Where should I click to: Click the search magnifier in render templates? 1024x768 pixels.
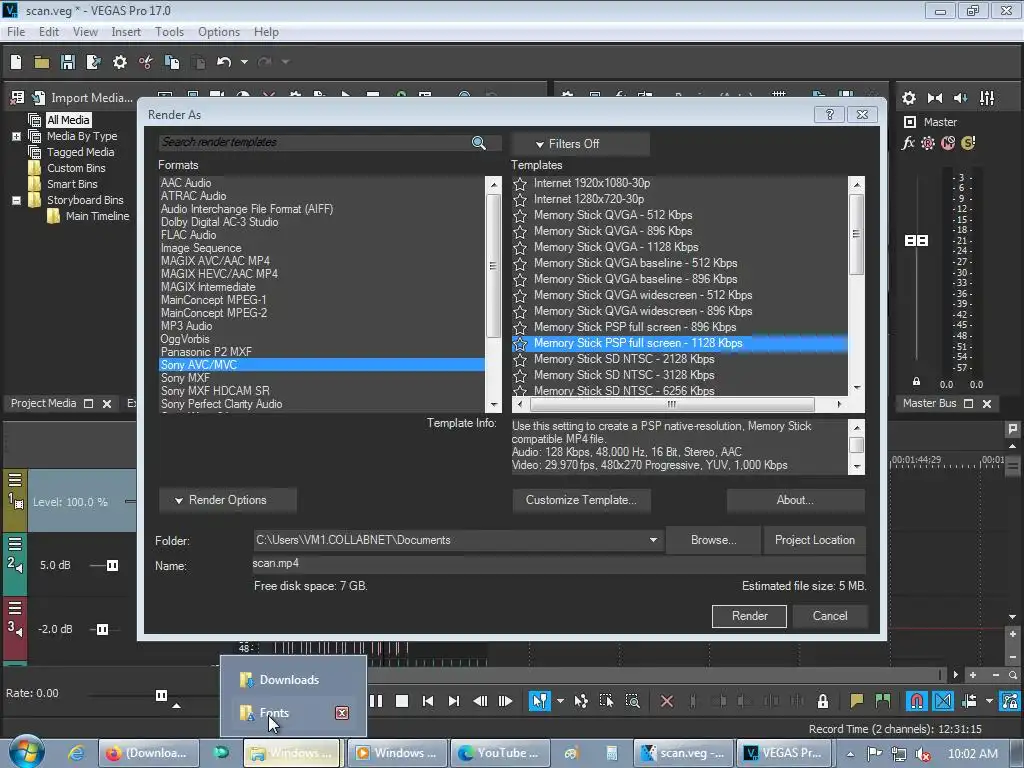479,143
